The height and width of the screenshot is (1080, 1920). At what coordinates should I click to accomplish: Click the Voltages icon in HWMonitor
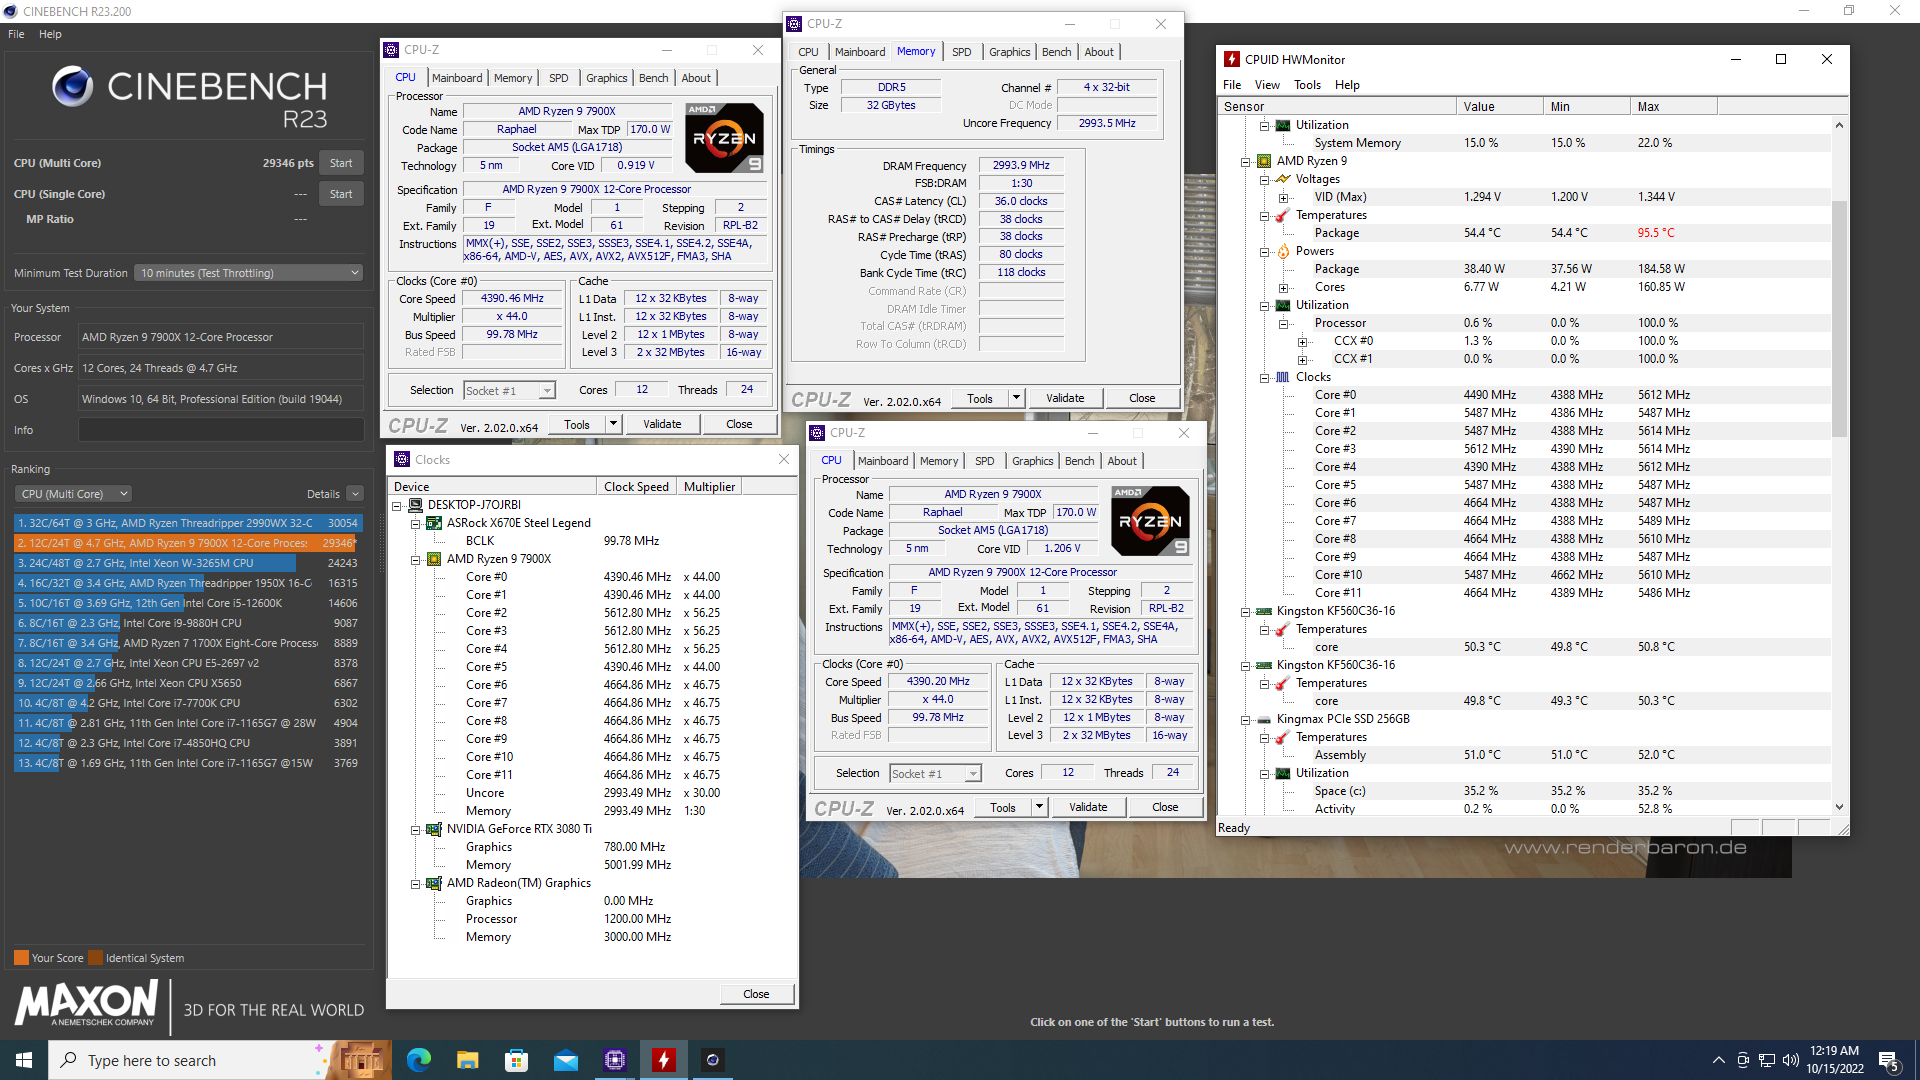click(1283, 179)
